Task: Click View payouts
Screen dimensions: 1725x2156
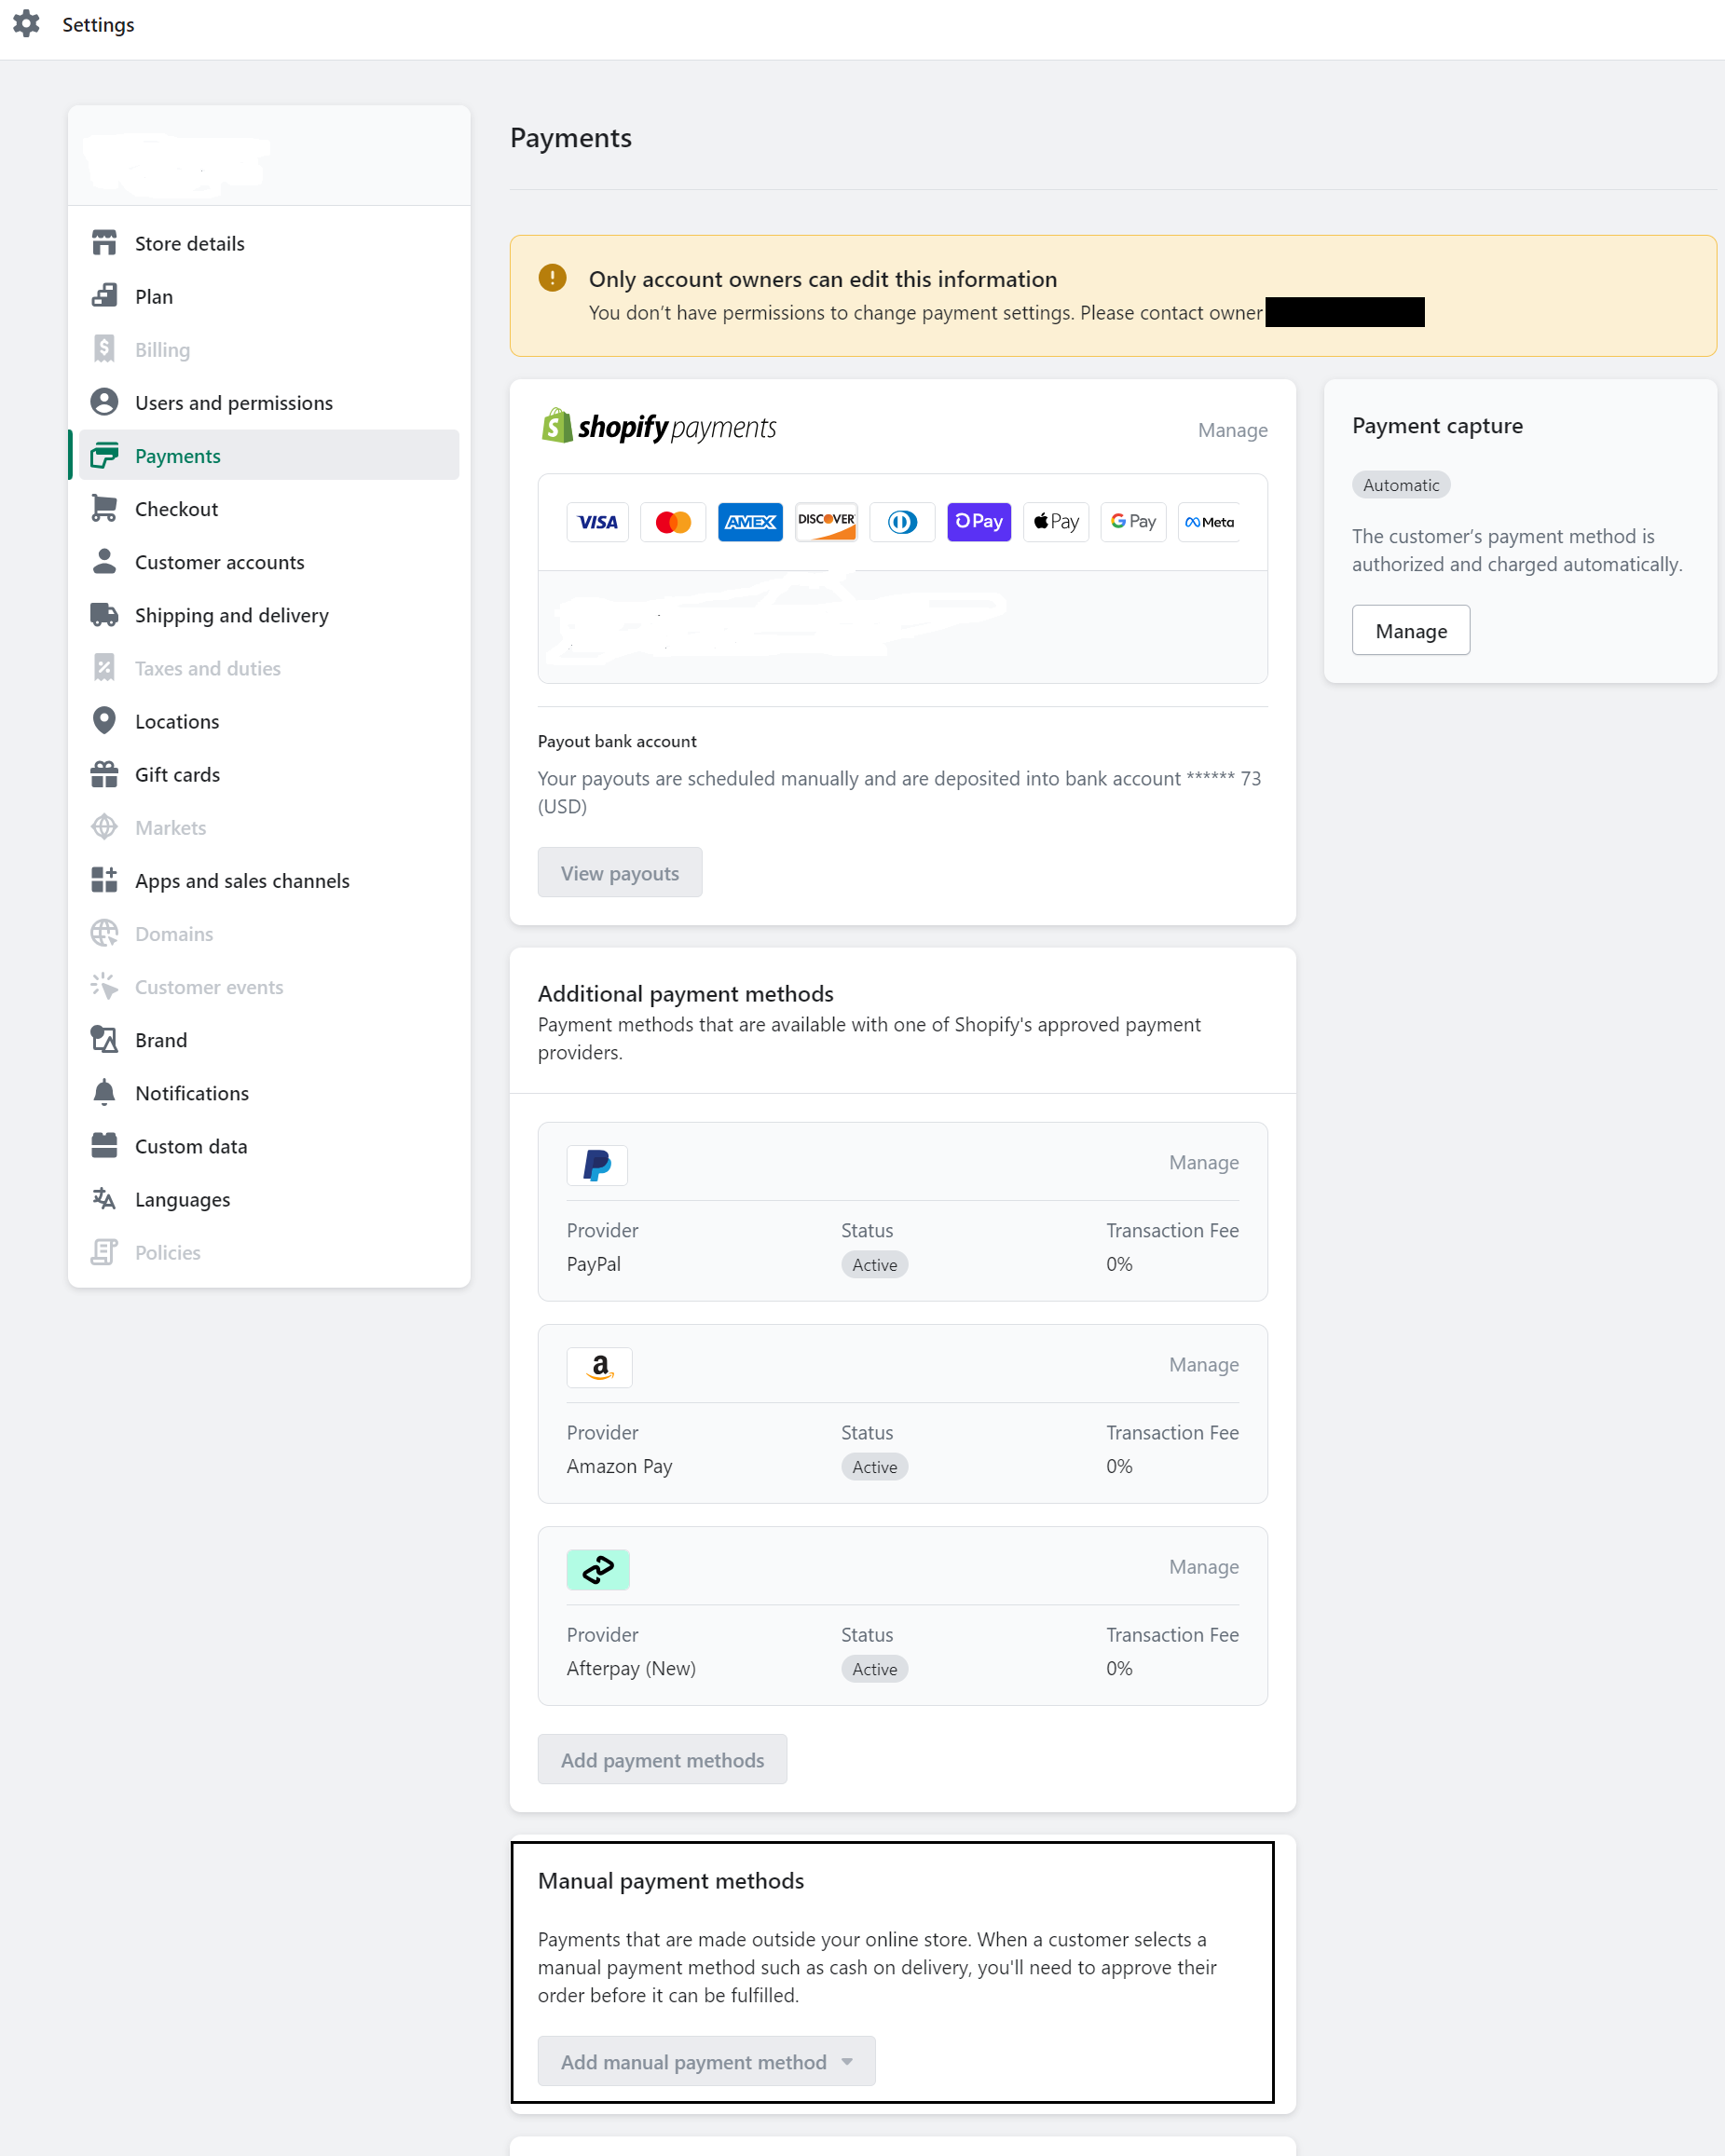Action: click(x=619, y=872)
